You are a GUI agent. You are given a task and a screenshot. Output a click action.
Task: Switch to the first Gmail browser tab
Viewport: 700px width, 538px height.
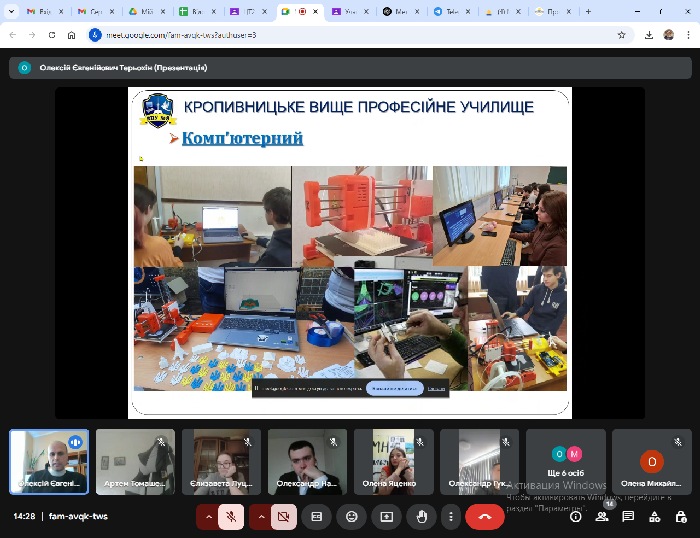pos(36,11)
